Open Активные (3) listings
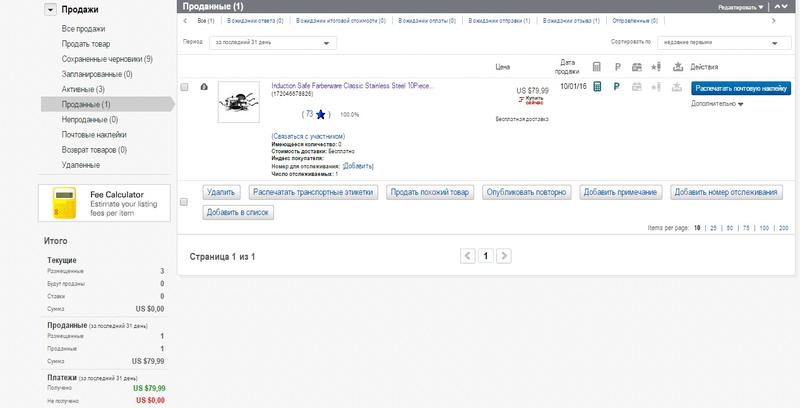This screenshot has width=800, height=408. 83,89
